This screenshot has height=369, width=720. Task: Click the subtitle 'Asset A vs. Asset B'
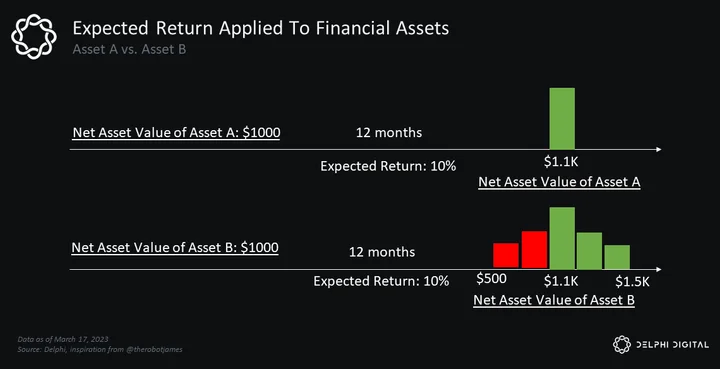point(129,50)
